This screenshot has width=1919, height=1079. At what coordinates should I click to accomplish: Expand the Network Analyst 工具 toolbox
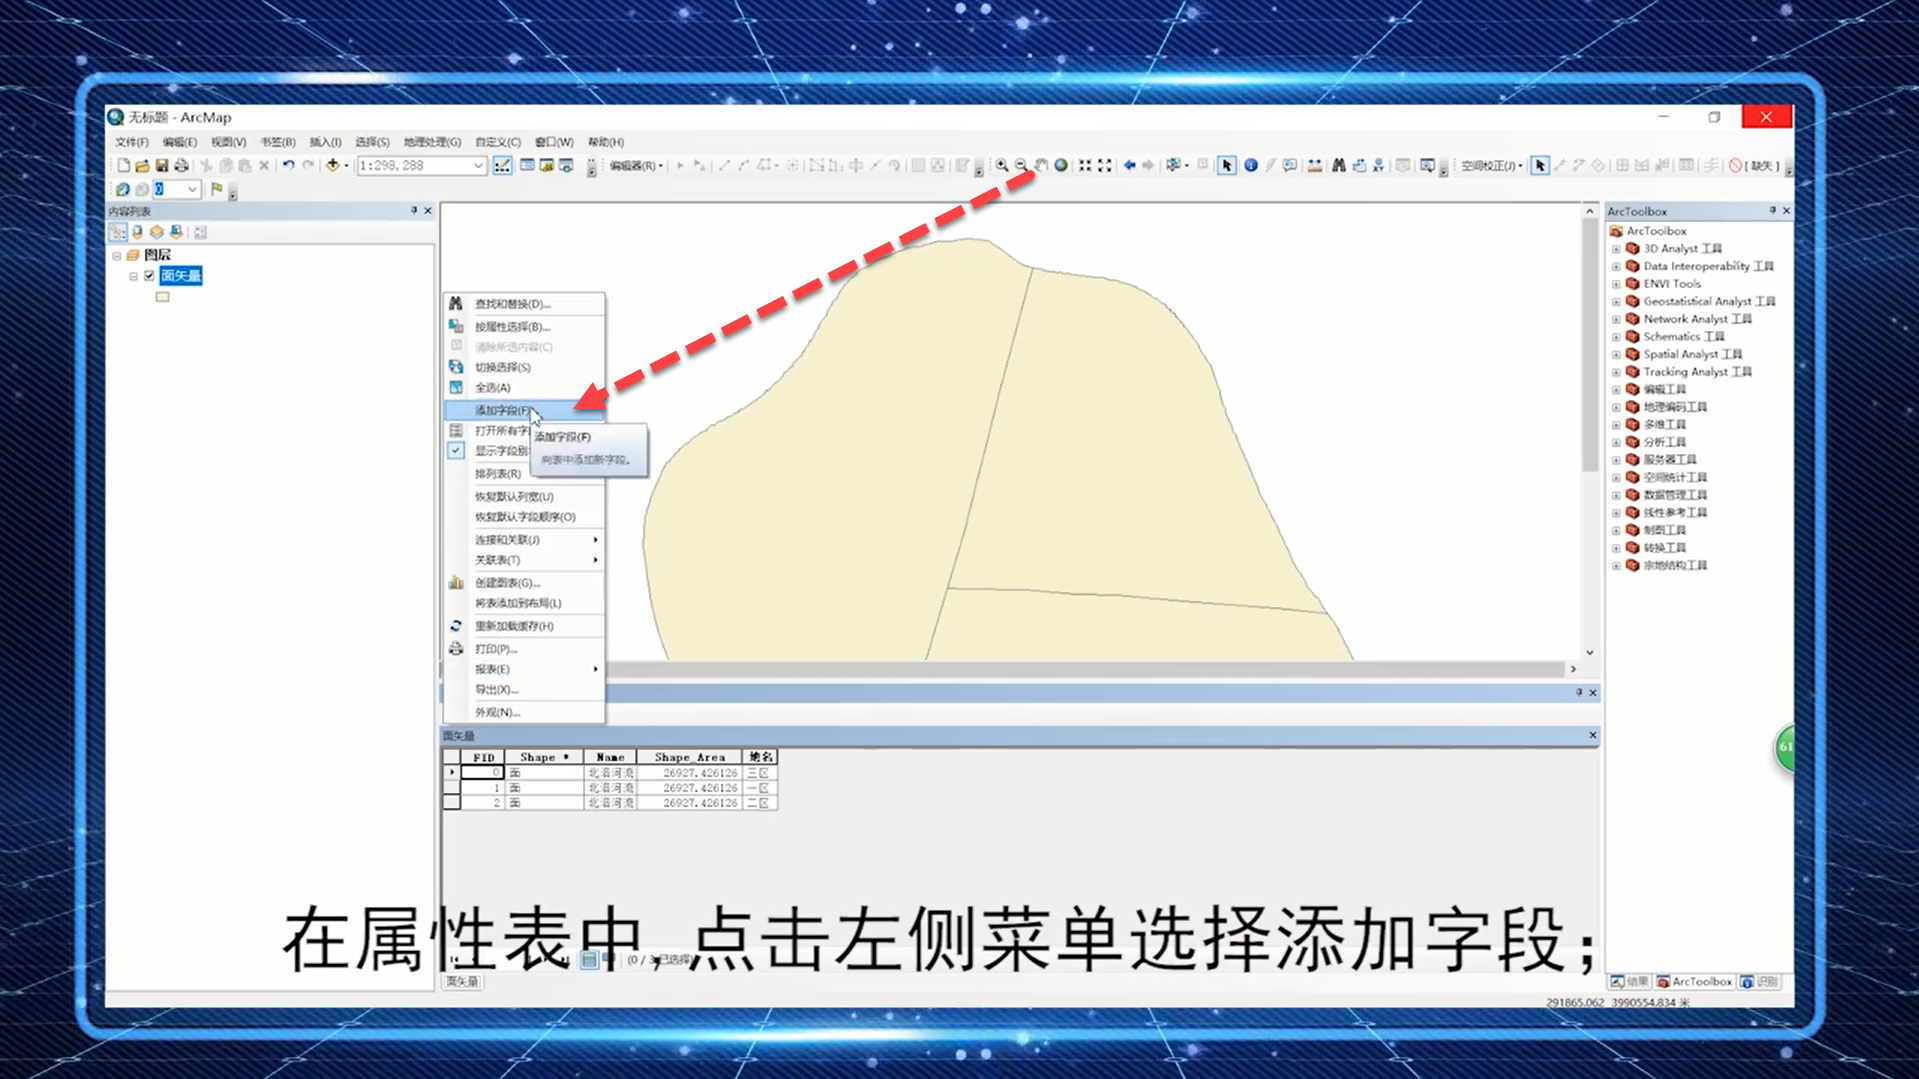click(1616, 320)
